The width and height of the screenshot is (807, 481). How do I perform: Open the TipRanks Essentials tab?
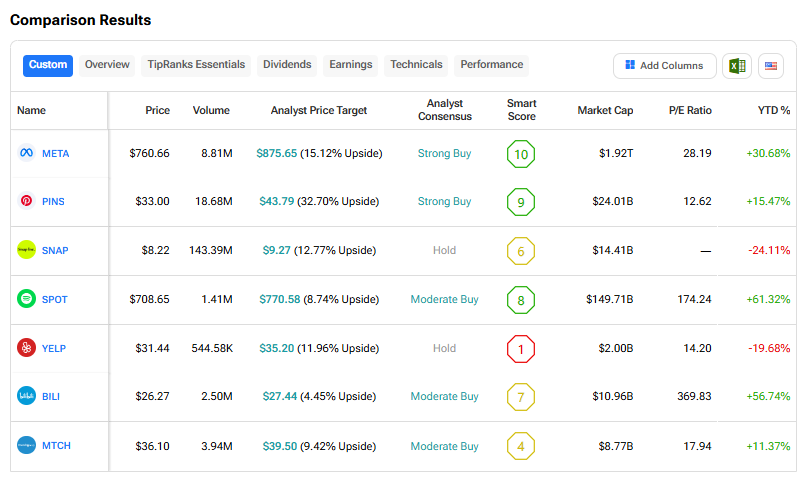[x=196, y=65]
